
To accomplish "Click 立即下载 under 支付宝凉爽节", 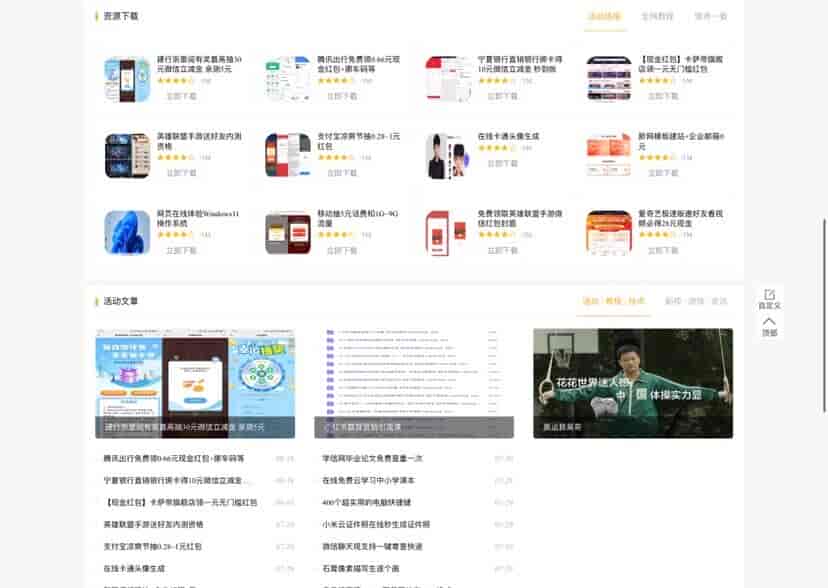I will pos(342,173).
